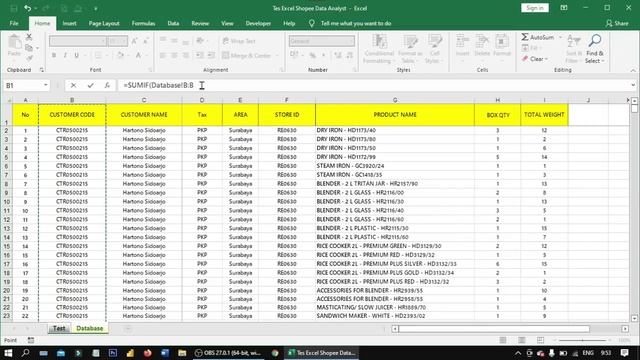Open the Clipboard pane dialog launcher
640x360 pixels.
pyautogui.click(x=42, y=70)
